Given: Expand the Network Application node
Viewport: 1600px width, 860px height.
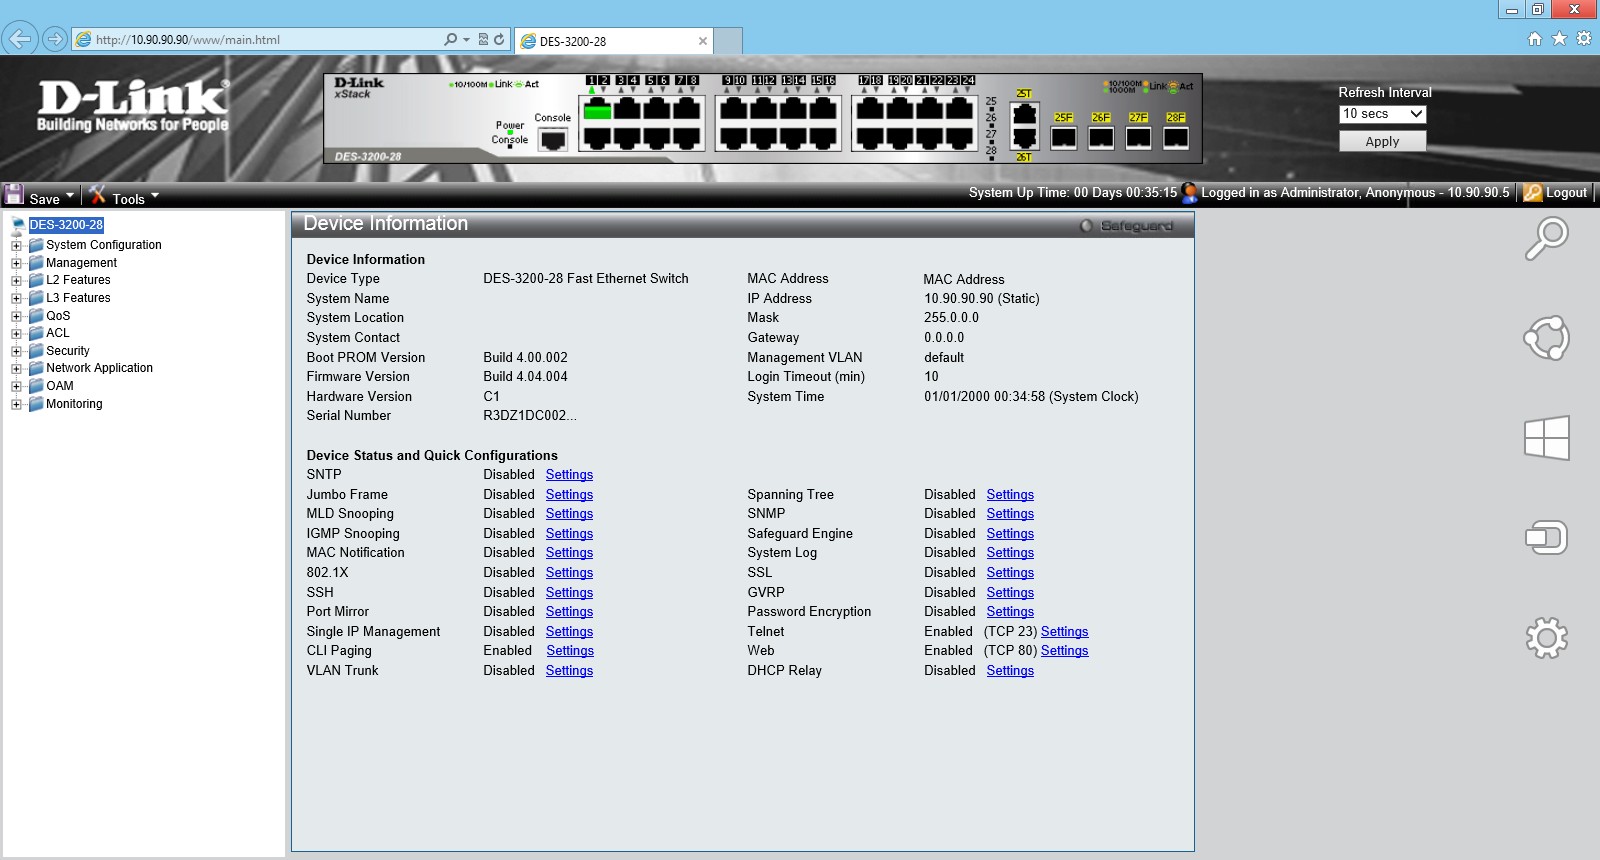Looking at the screenshot, I should click(16, 369).
